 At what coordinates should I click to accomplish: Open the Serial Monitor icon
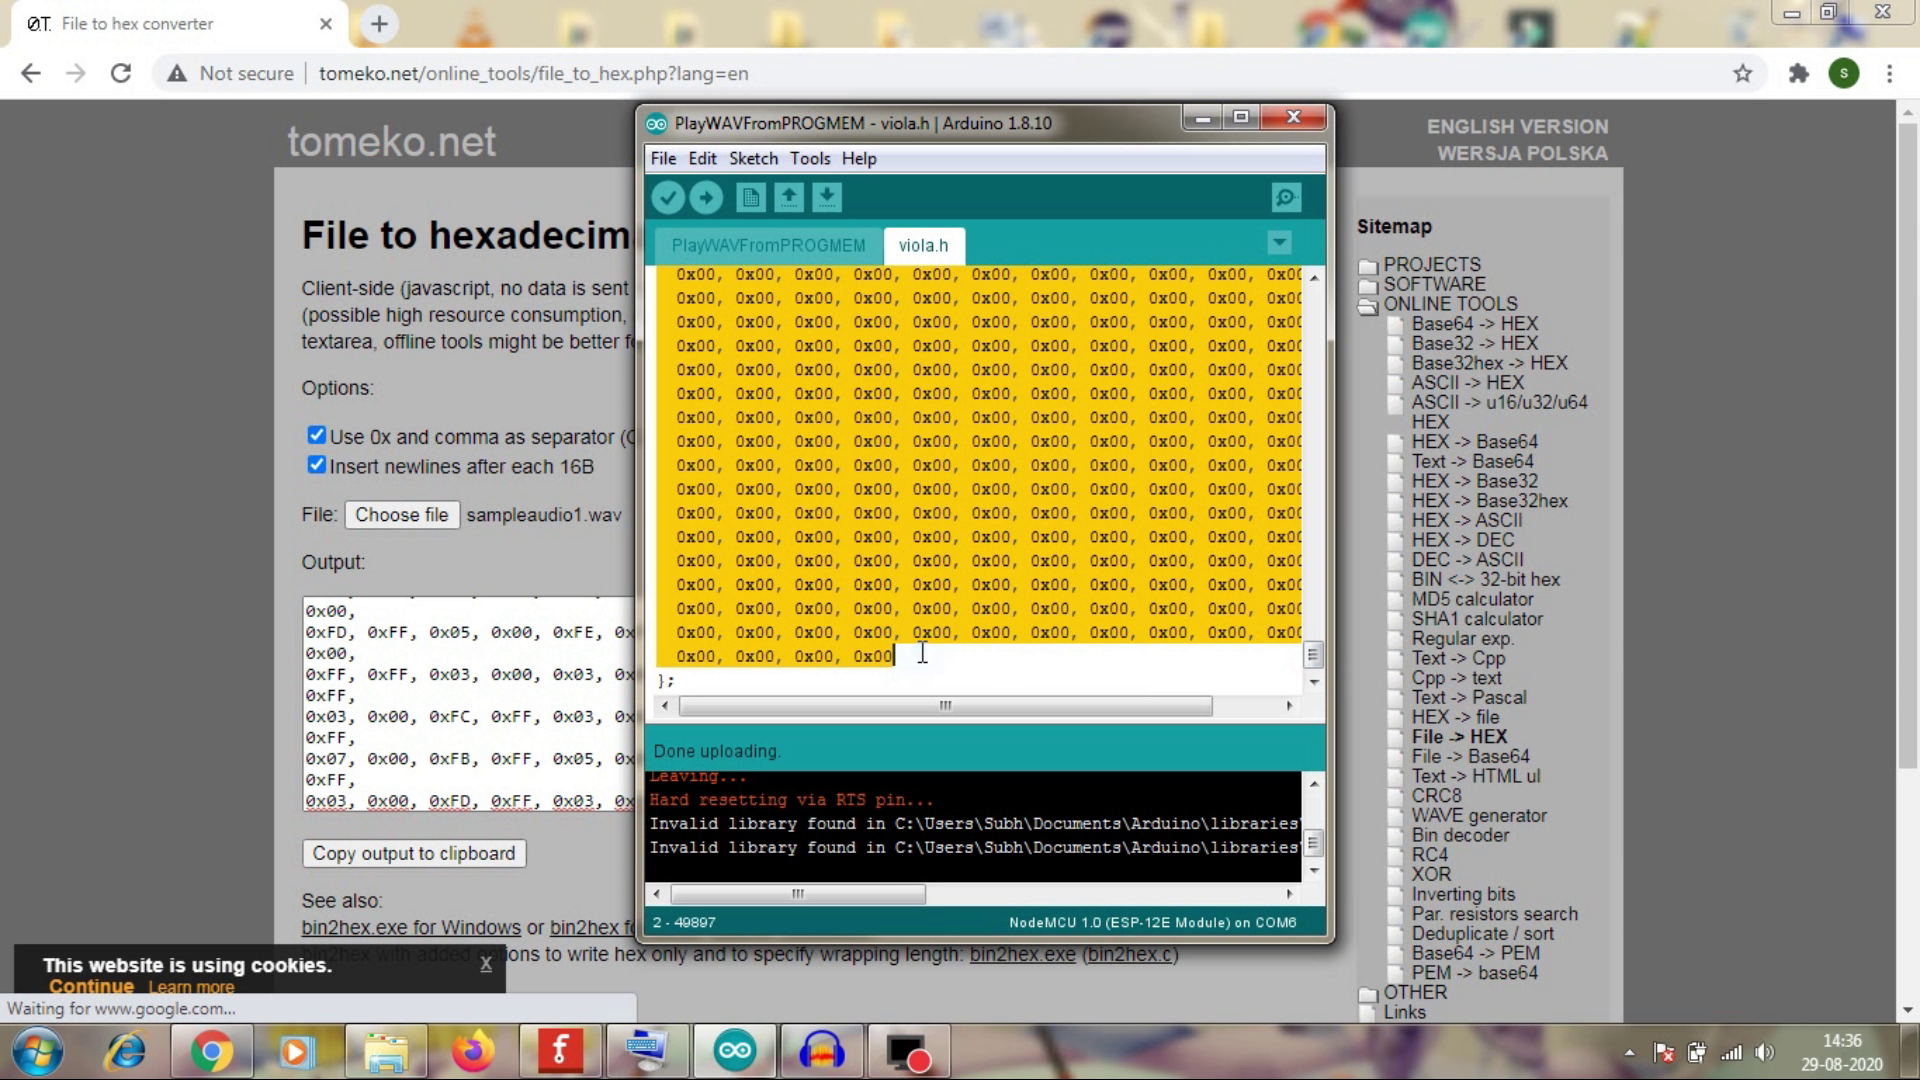tap(1286, 198)
